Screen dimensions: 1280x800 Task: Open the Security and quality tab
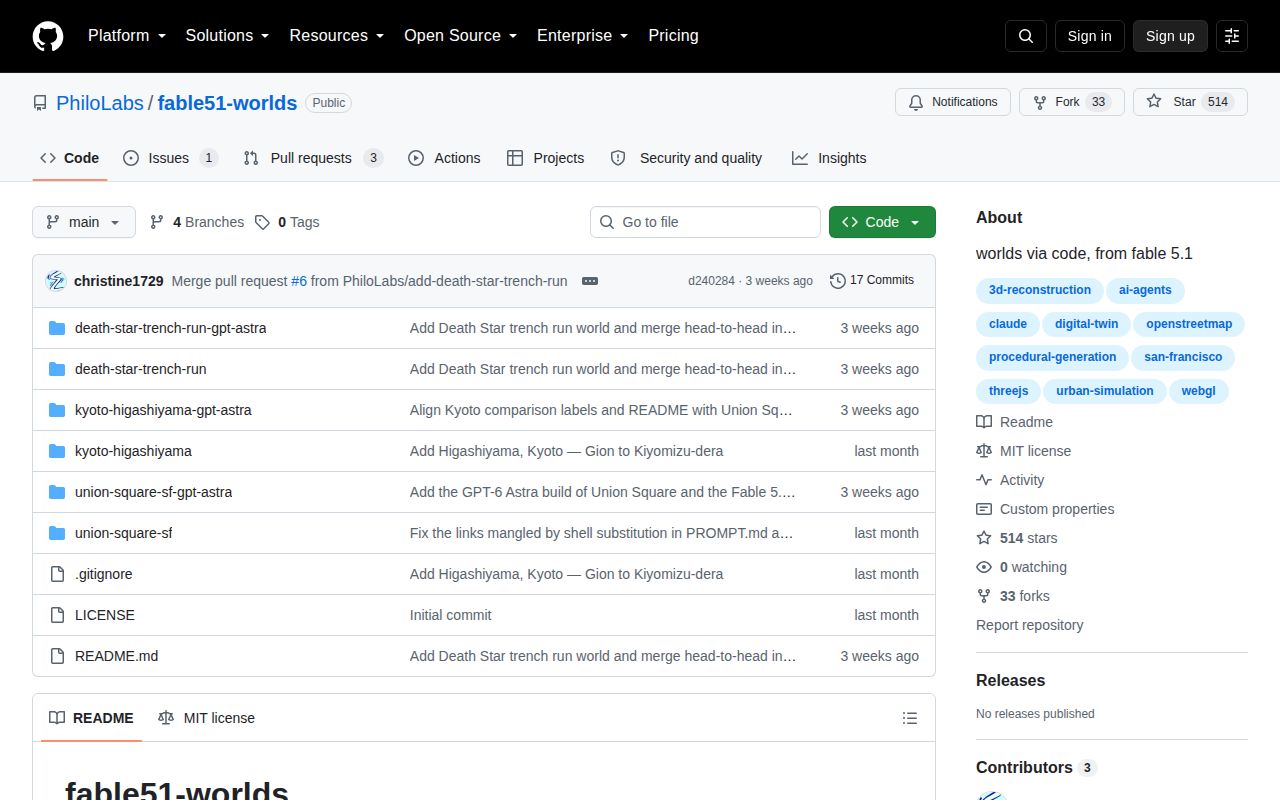686,158
